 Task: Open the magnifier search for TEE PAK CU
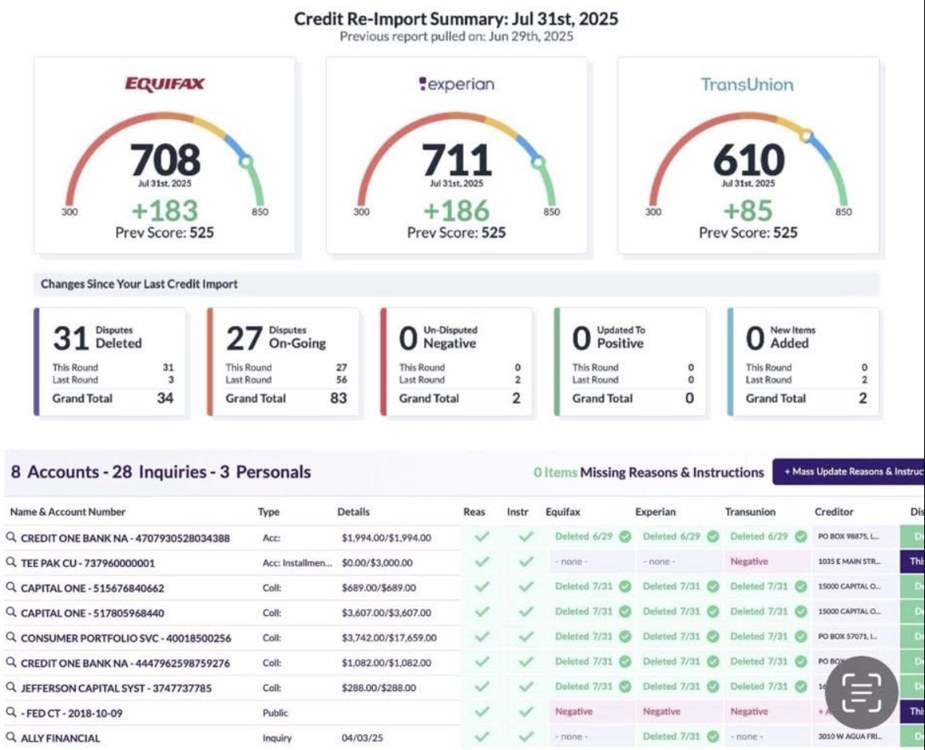(x=12, y=561)
